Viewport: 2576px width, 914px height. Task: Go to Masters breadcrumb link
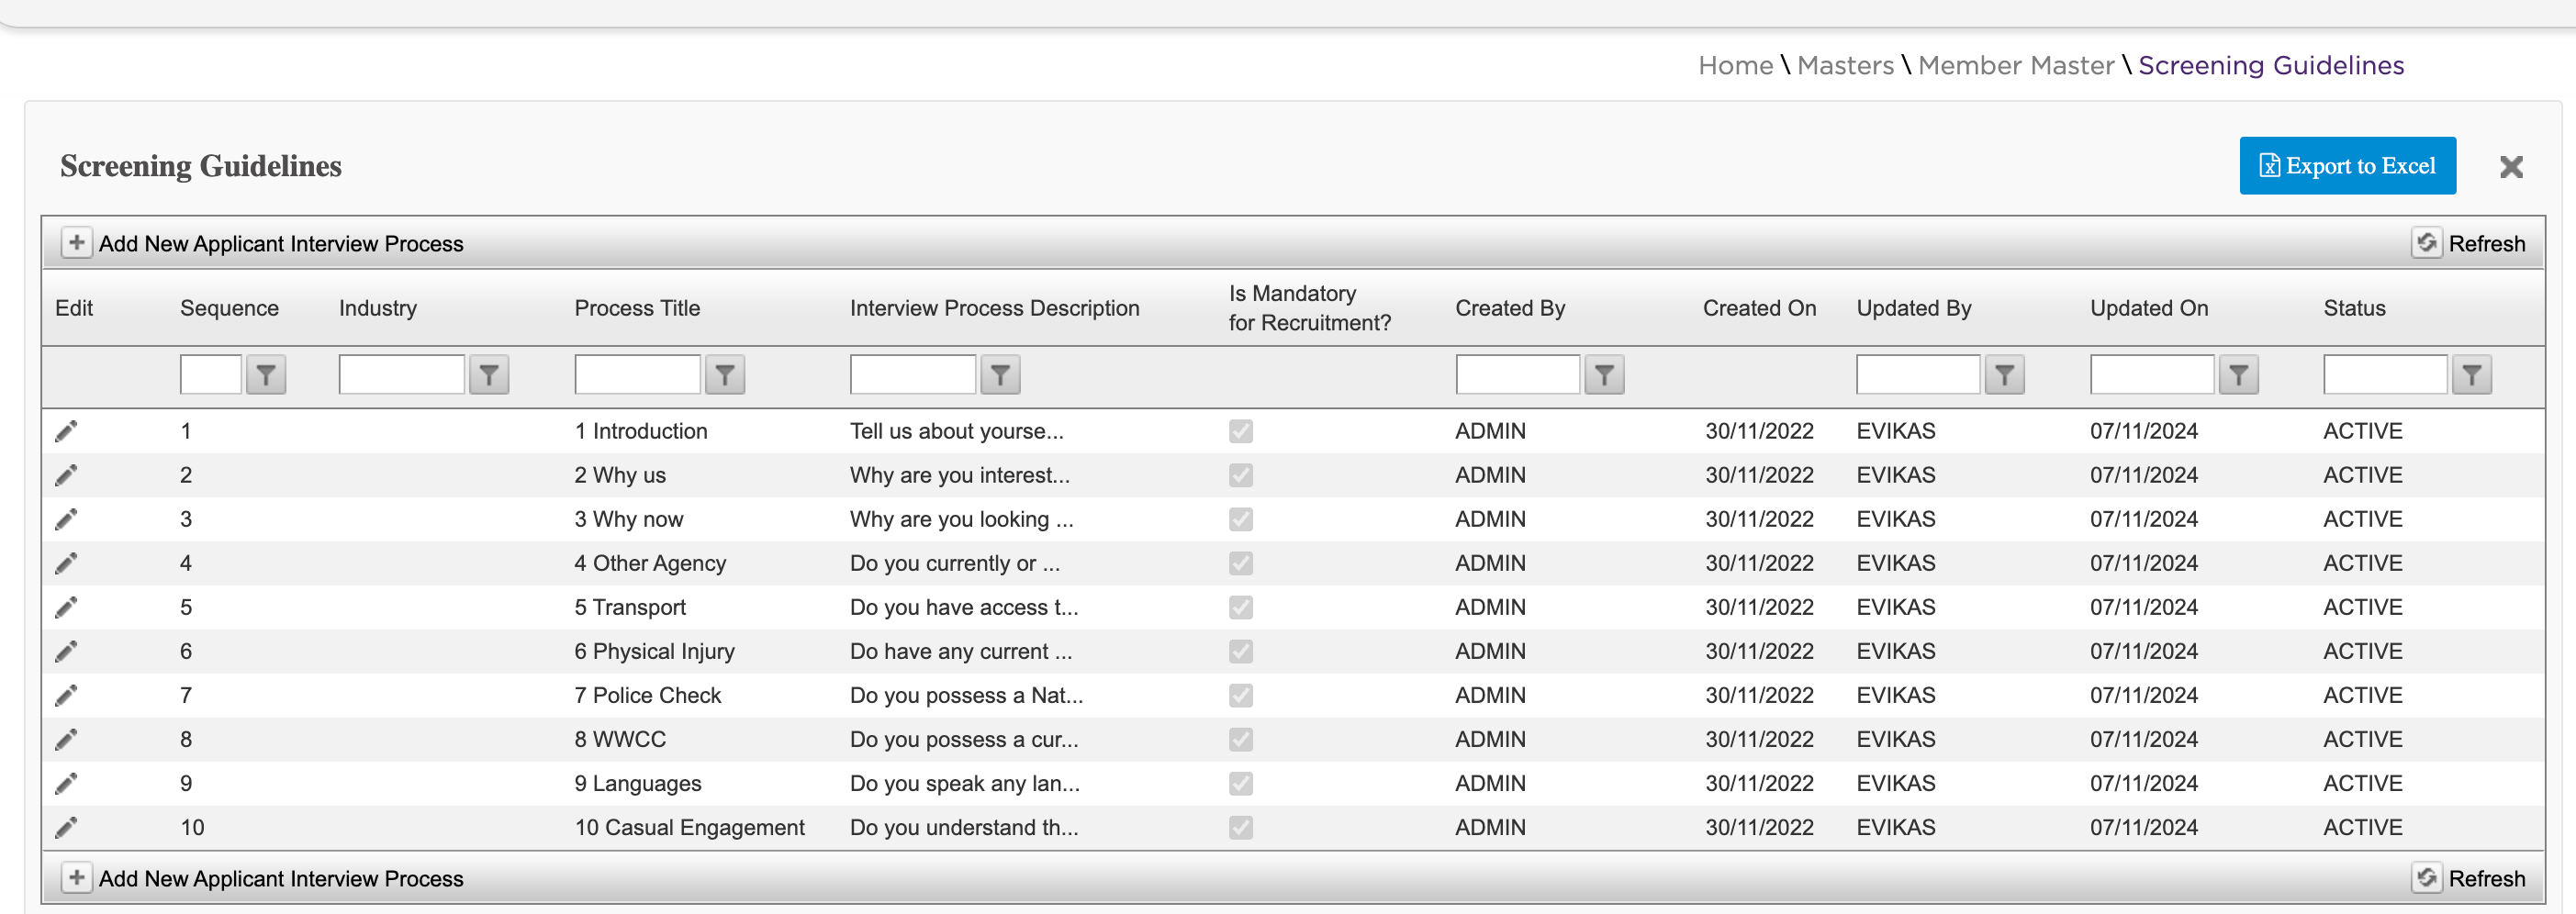pyautogui.click(x=1845, y=66)
